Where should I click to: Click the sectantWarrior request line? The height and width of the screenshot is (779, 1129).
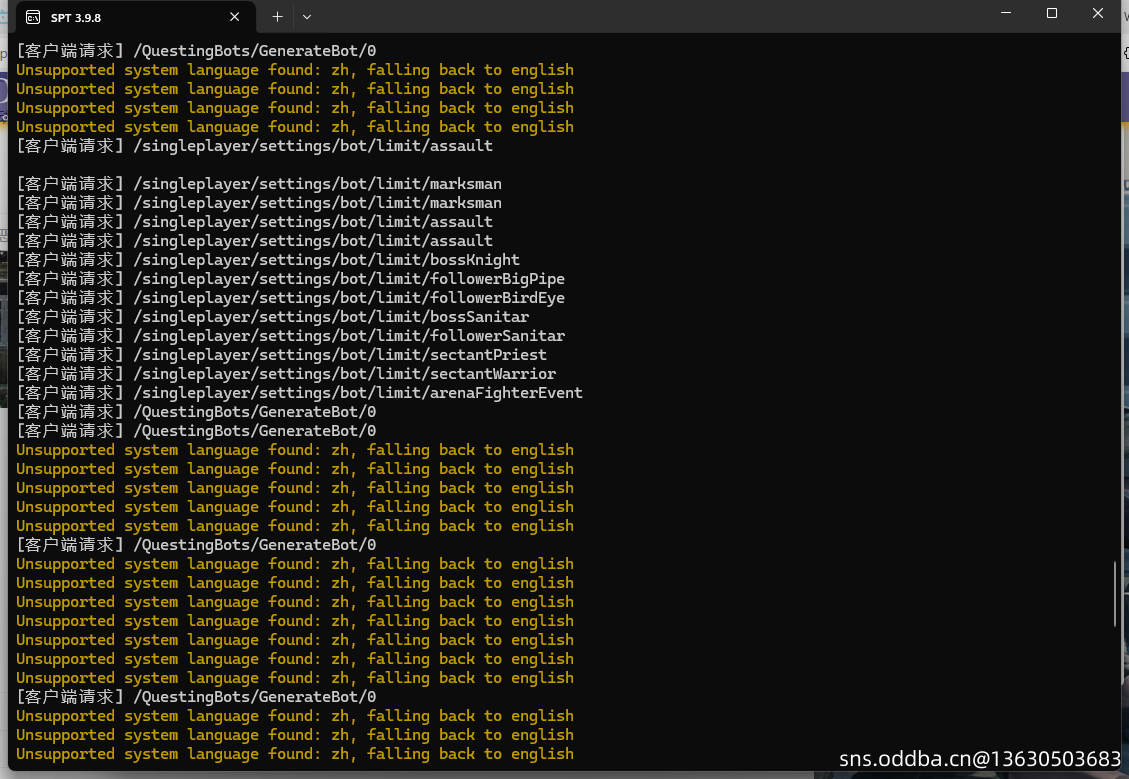(286, 374)
